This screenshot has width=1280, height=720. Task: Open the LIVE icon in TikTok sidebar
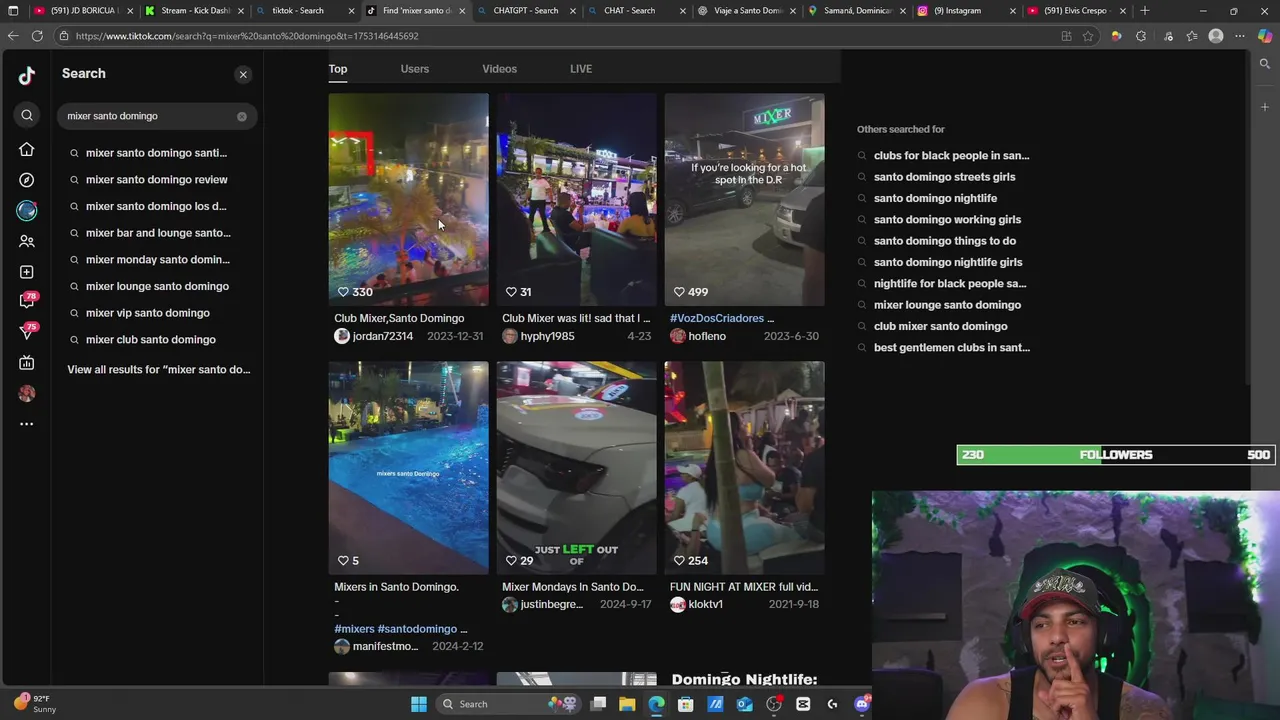(x=27, y=363)
